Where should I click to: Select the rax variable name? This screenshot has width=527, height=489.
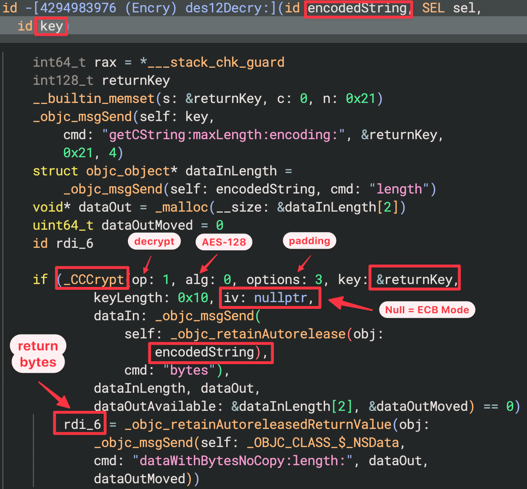coord(105,63)
